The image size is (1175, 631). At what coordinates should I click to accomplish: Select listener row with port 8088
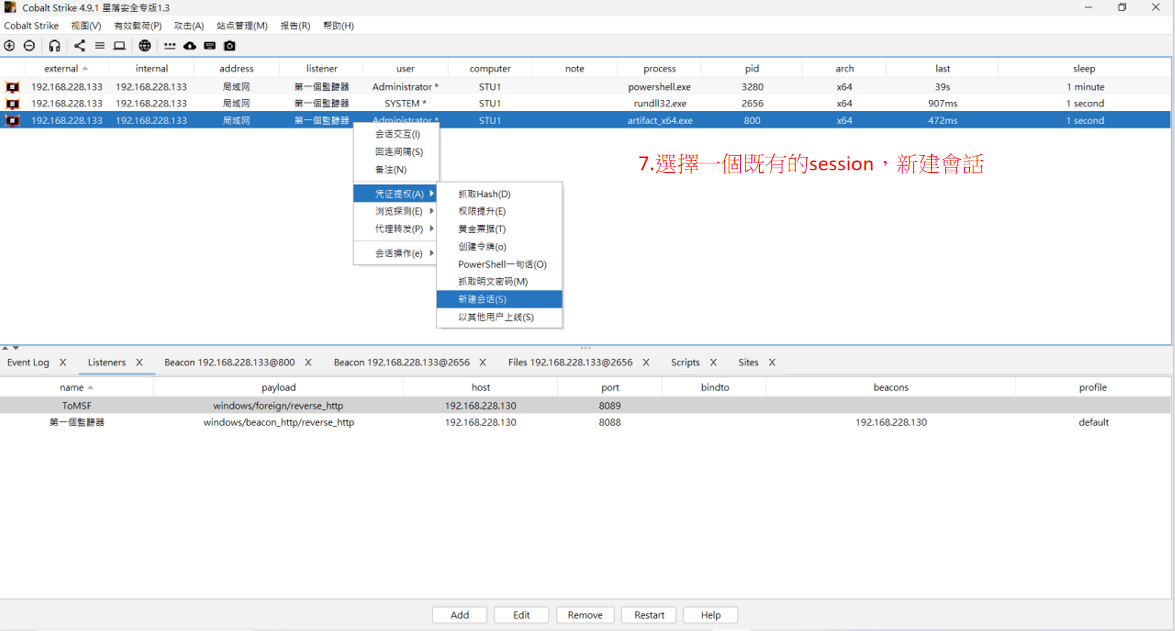coord(585,423)
